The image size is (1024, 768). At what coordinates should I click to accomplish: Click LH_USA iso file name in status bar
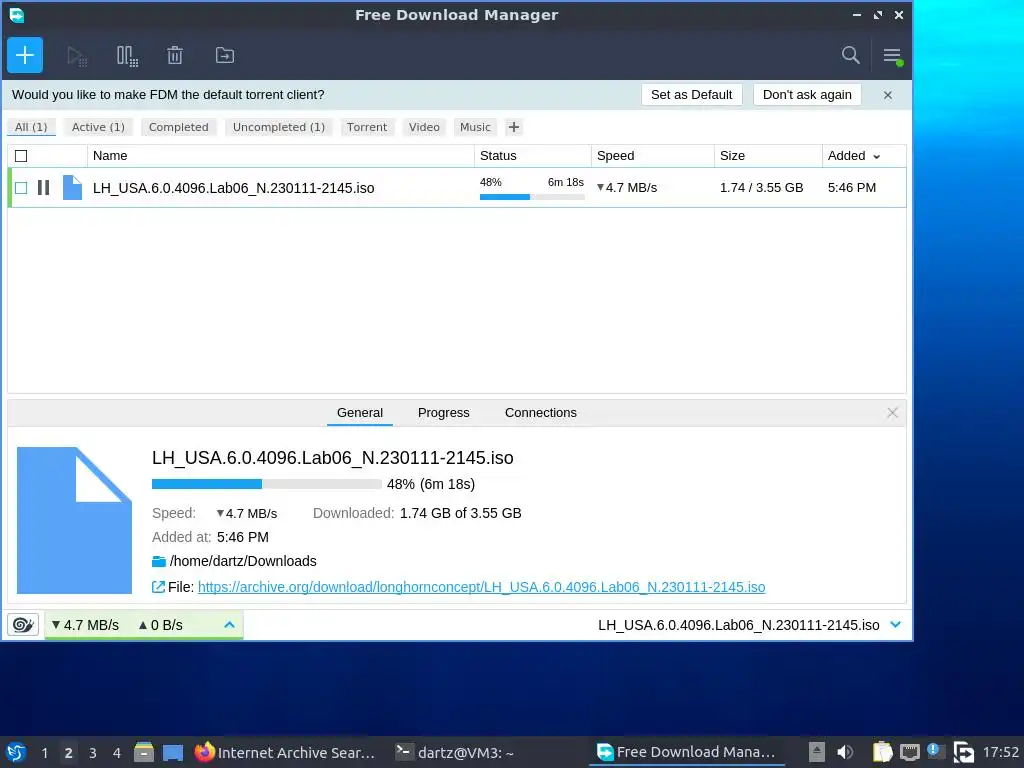tap(739, 625)
